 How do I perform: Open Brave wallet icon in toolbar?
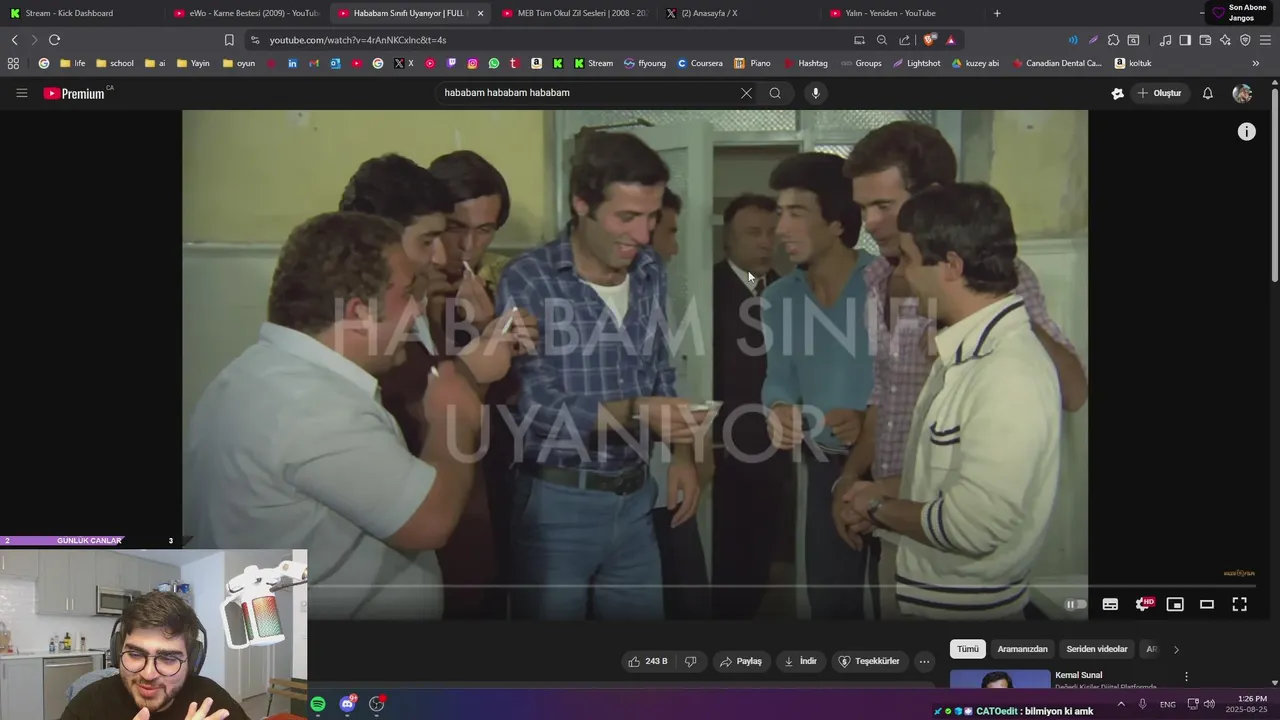pos(1205,40)
